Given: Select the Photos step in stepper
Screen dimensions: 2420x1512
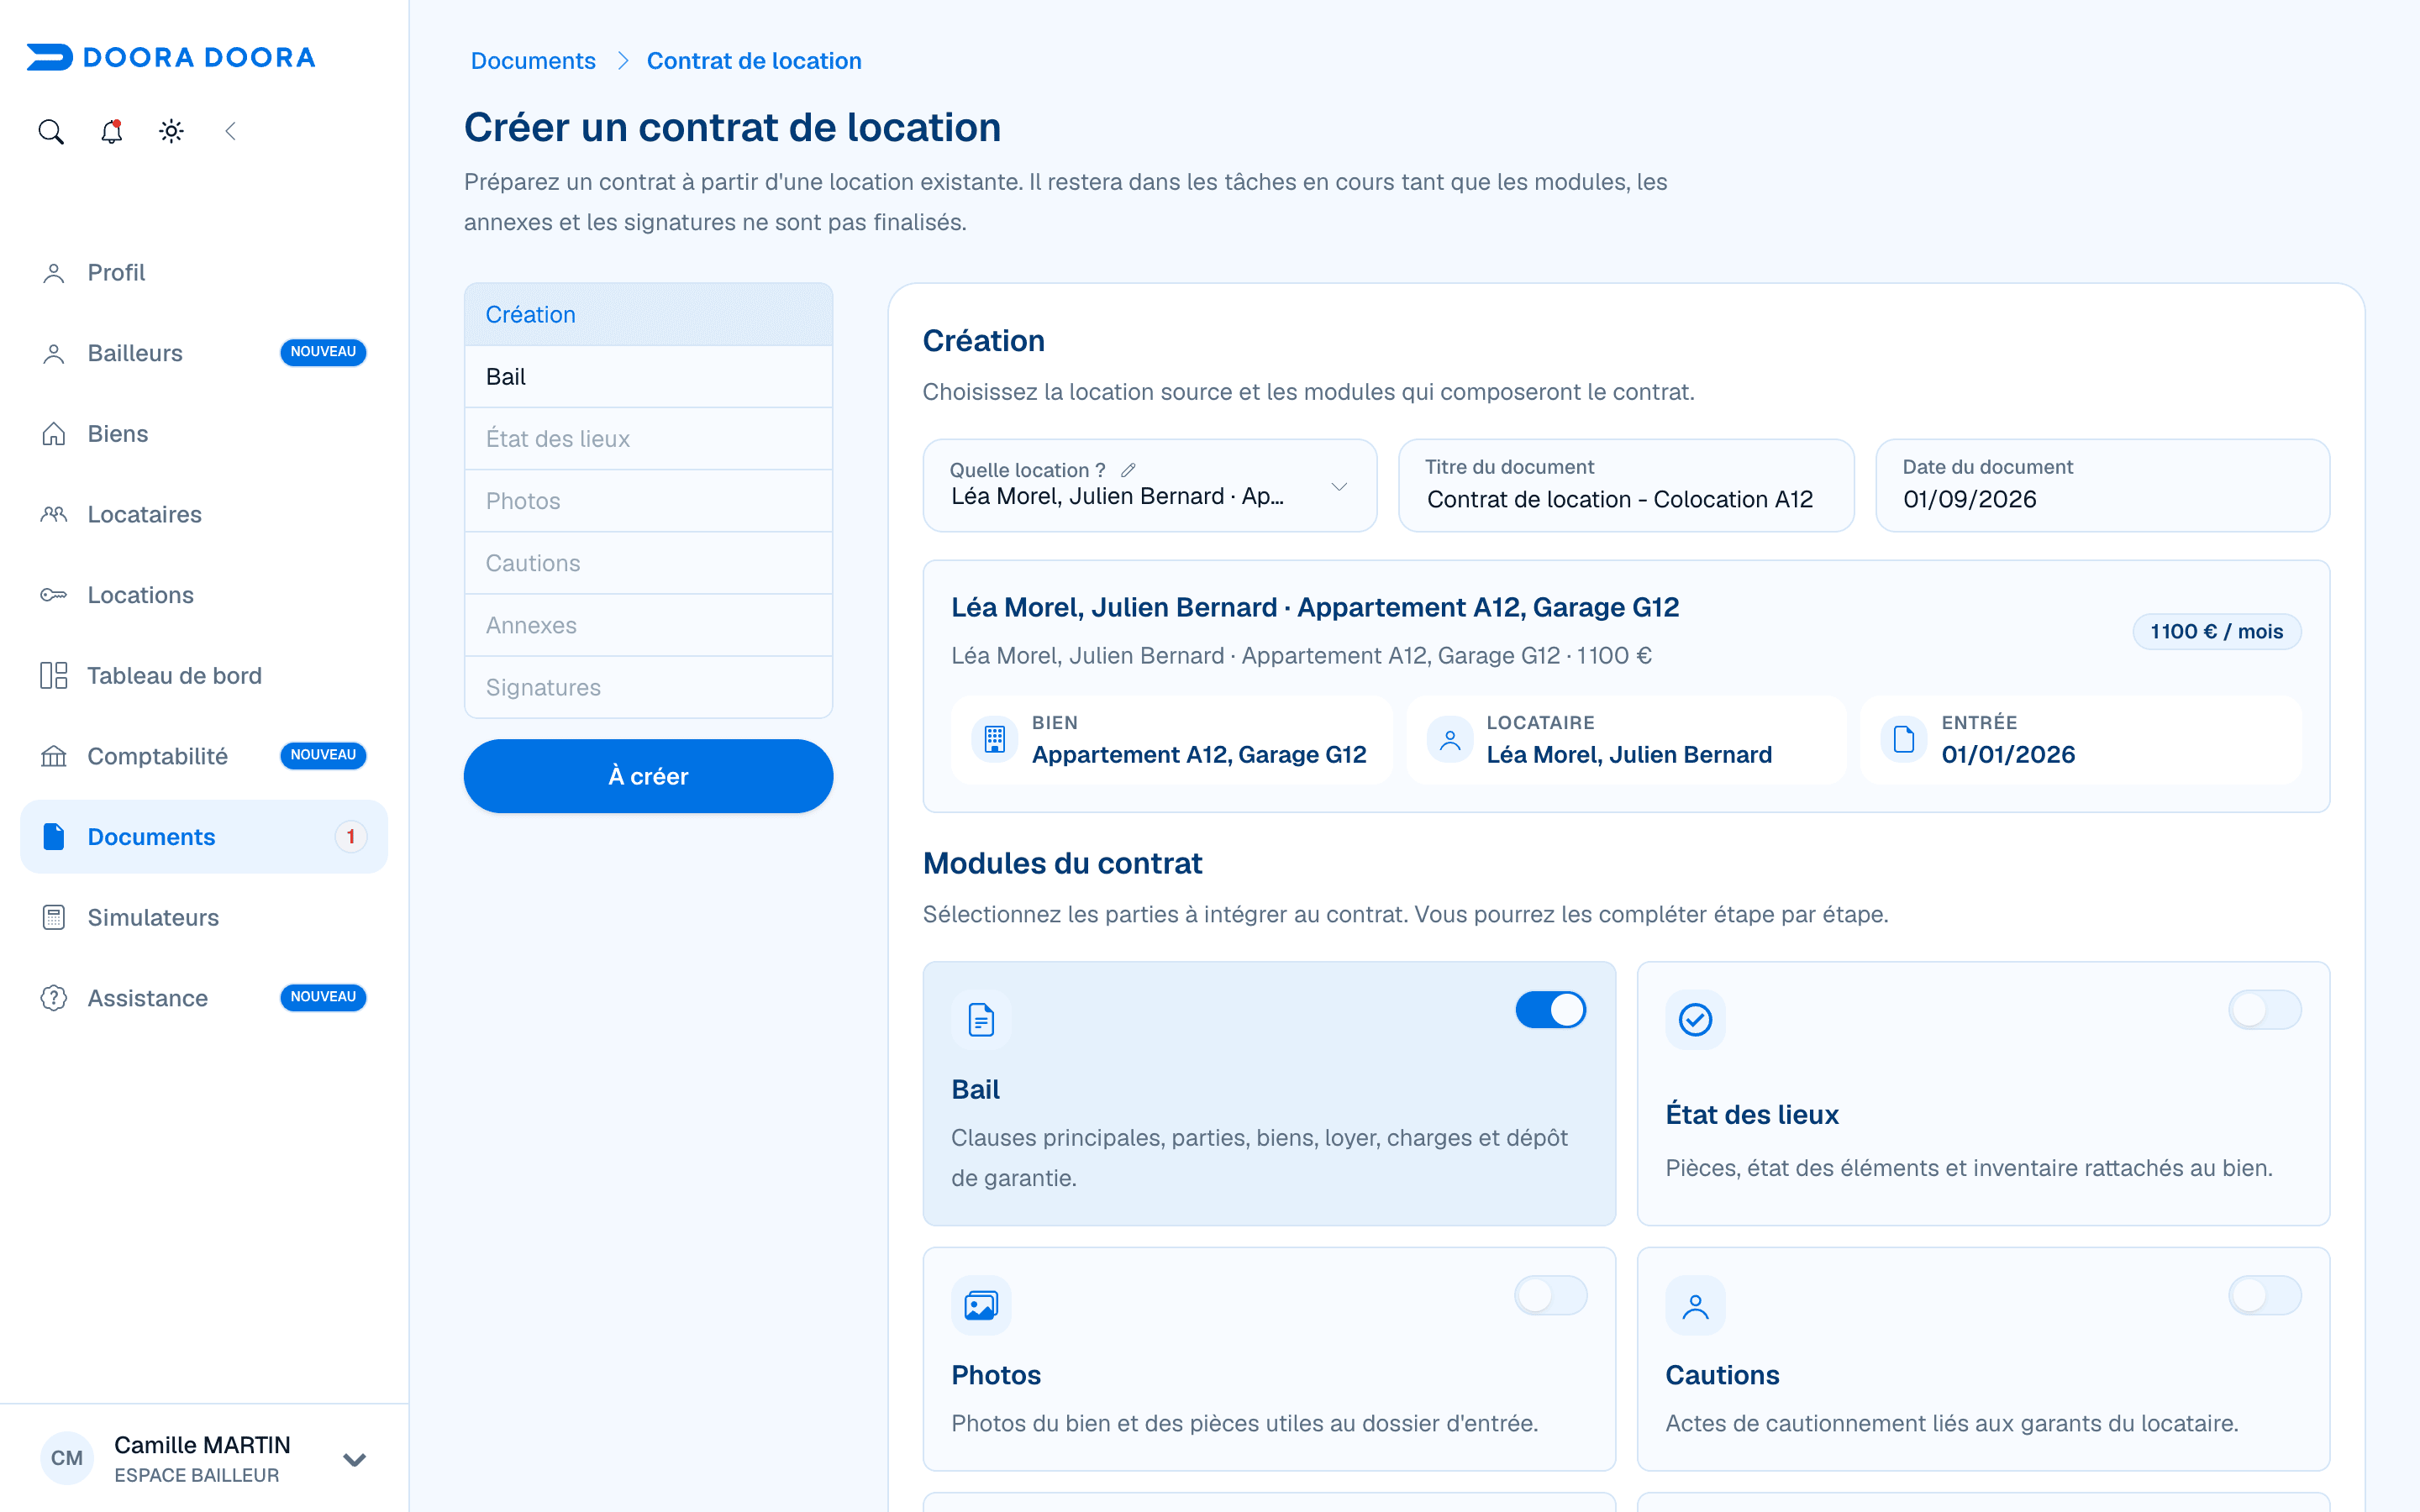Looking at the screenshot, I should pos(648,501).
